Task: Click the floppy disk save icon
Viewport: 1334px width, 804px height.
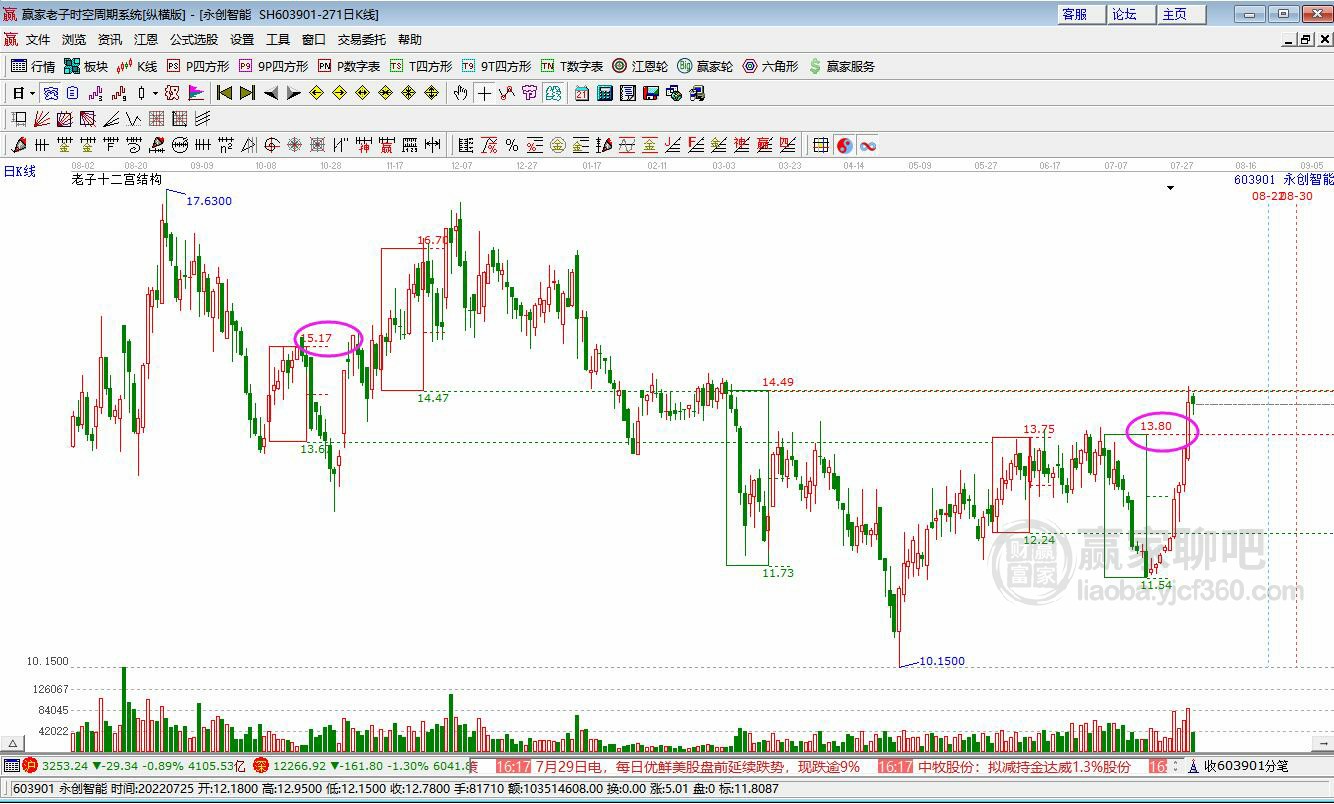Action: click(x=651, y=93)
